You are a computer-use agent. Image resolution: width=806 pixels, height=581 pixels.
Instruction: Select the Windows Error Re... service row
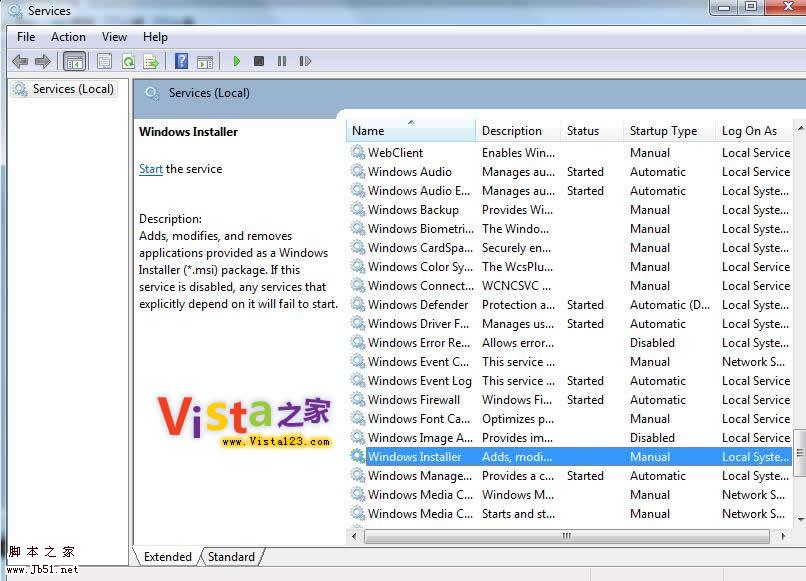[x=570, y=342]
